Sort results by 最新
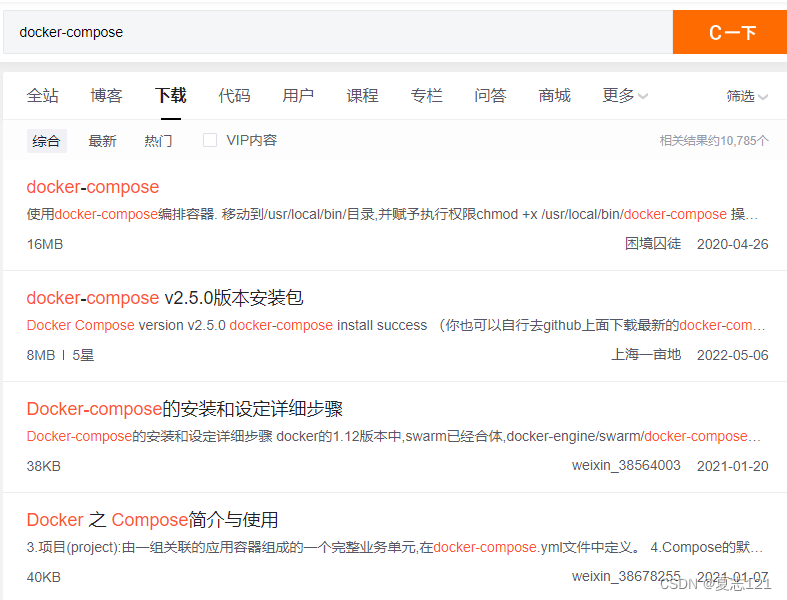This screenshot has height=600, width=787. pyautogui.click(x=102, y=141)
